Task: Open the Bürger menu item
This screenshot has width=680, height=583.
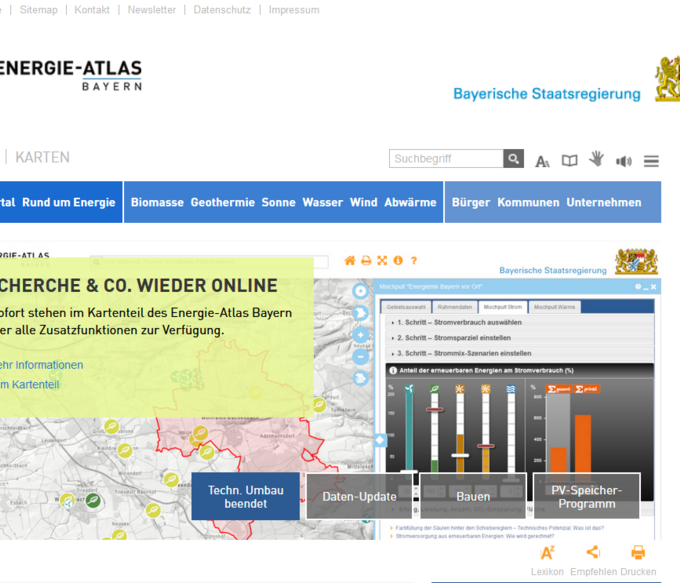Action: pyautogui.click(x=471, y=203)
